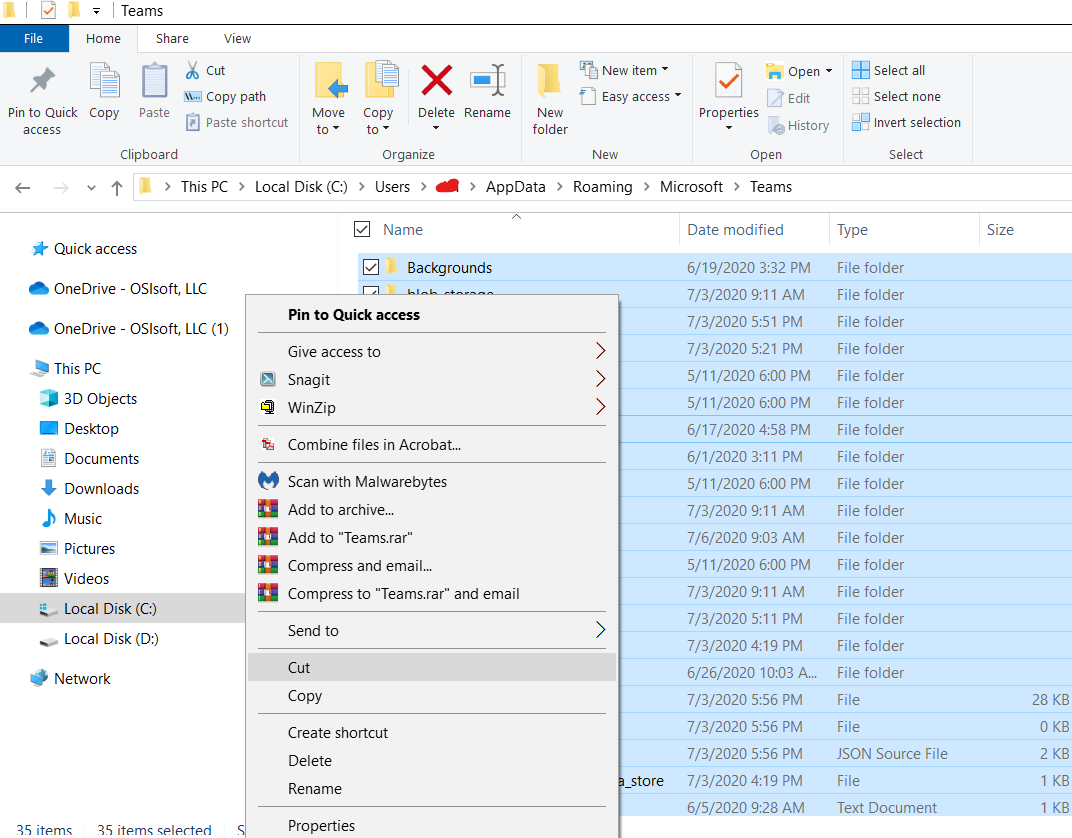The height and width of the screenshot is (838, 1072).
Task: Click the New folder icon in ribbon
Action: 549,81
